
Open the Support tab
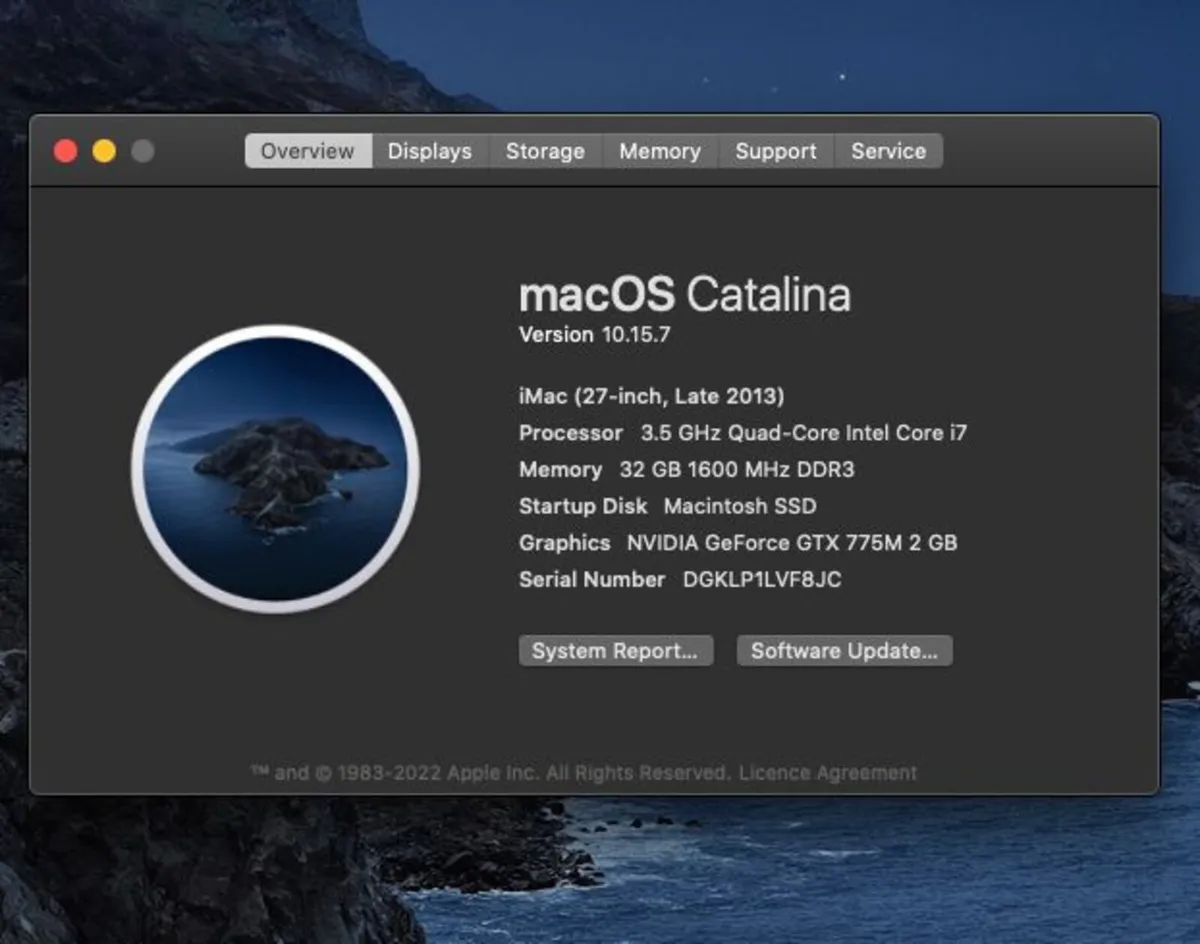(776, 151)
